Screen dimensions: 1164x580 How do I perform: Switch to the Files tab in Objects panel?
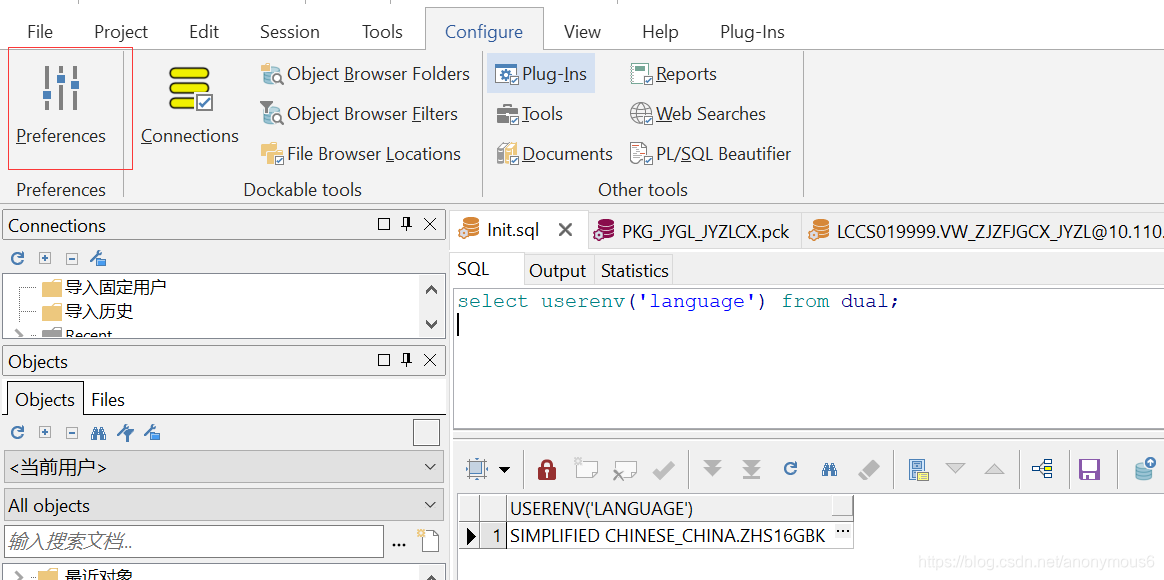[108, 400]
